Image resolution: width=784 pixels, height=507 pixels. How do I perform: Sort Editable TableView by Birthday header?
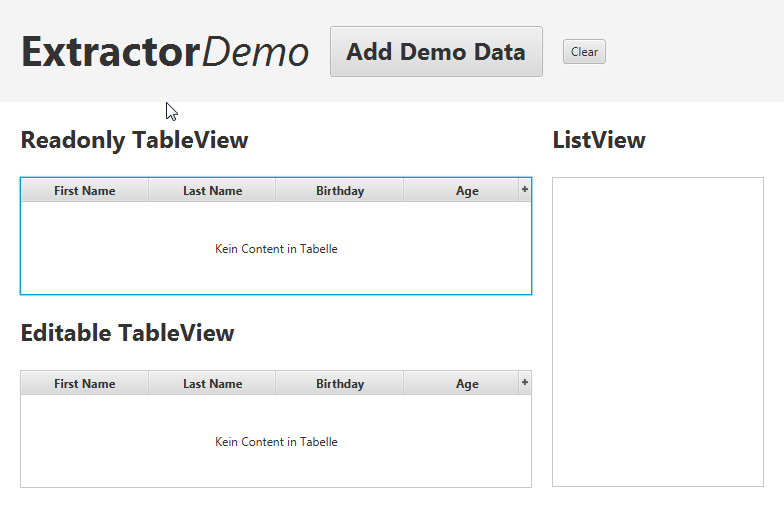tap(340, 384)
